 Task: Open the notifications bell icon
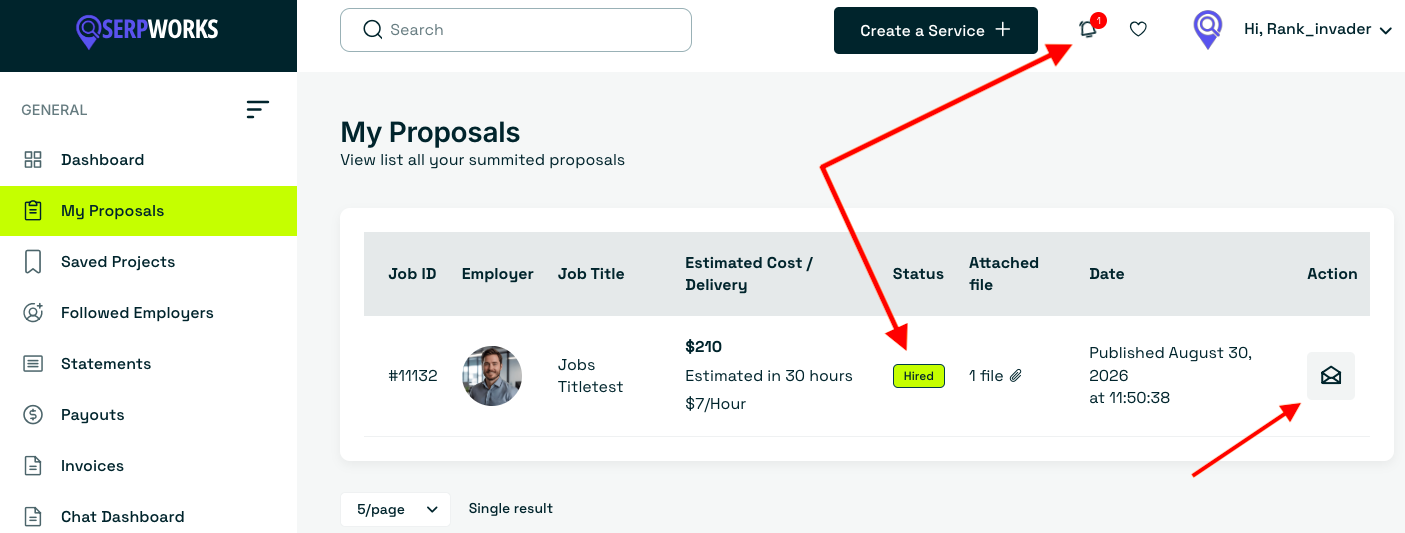[x=1088, y=30]
